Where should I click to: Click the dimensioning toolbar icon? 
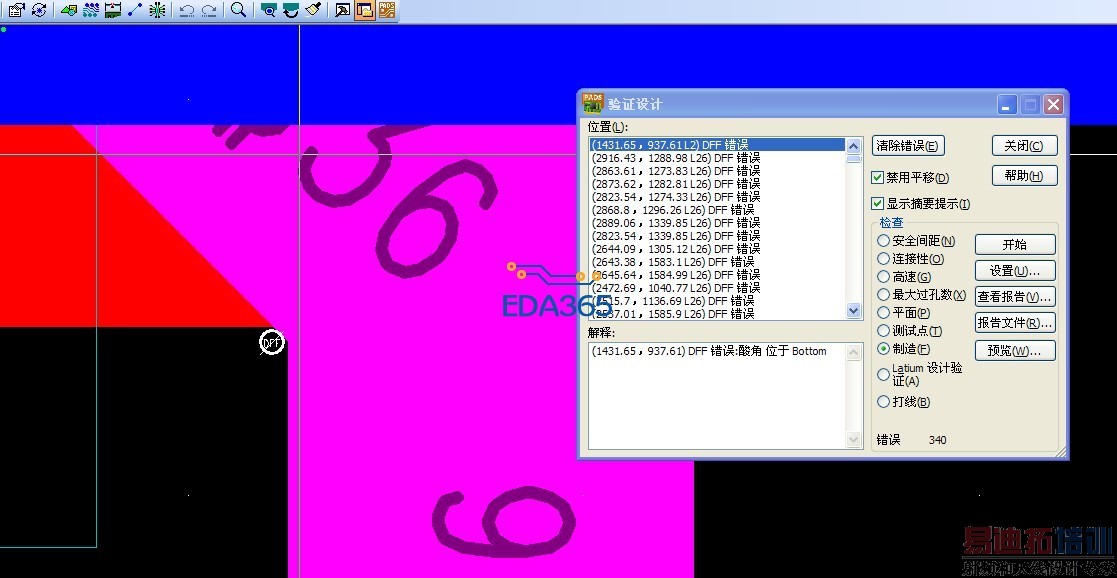113,10
